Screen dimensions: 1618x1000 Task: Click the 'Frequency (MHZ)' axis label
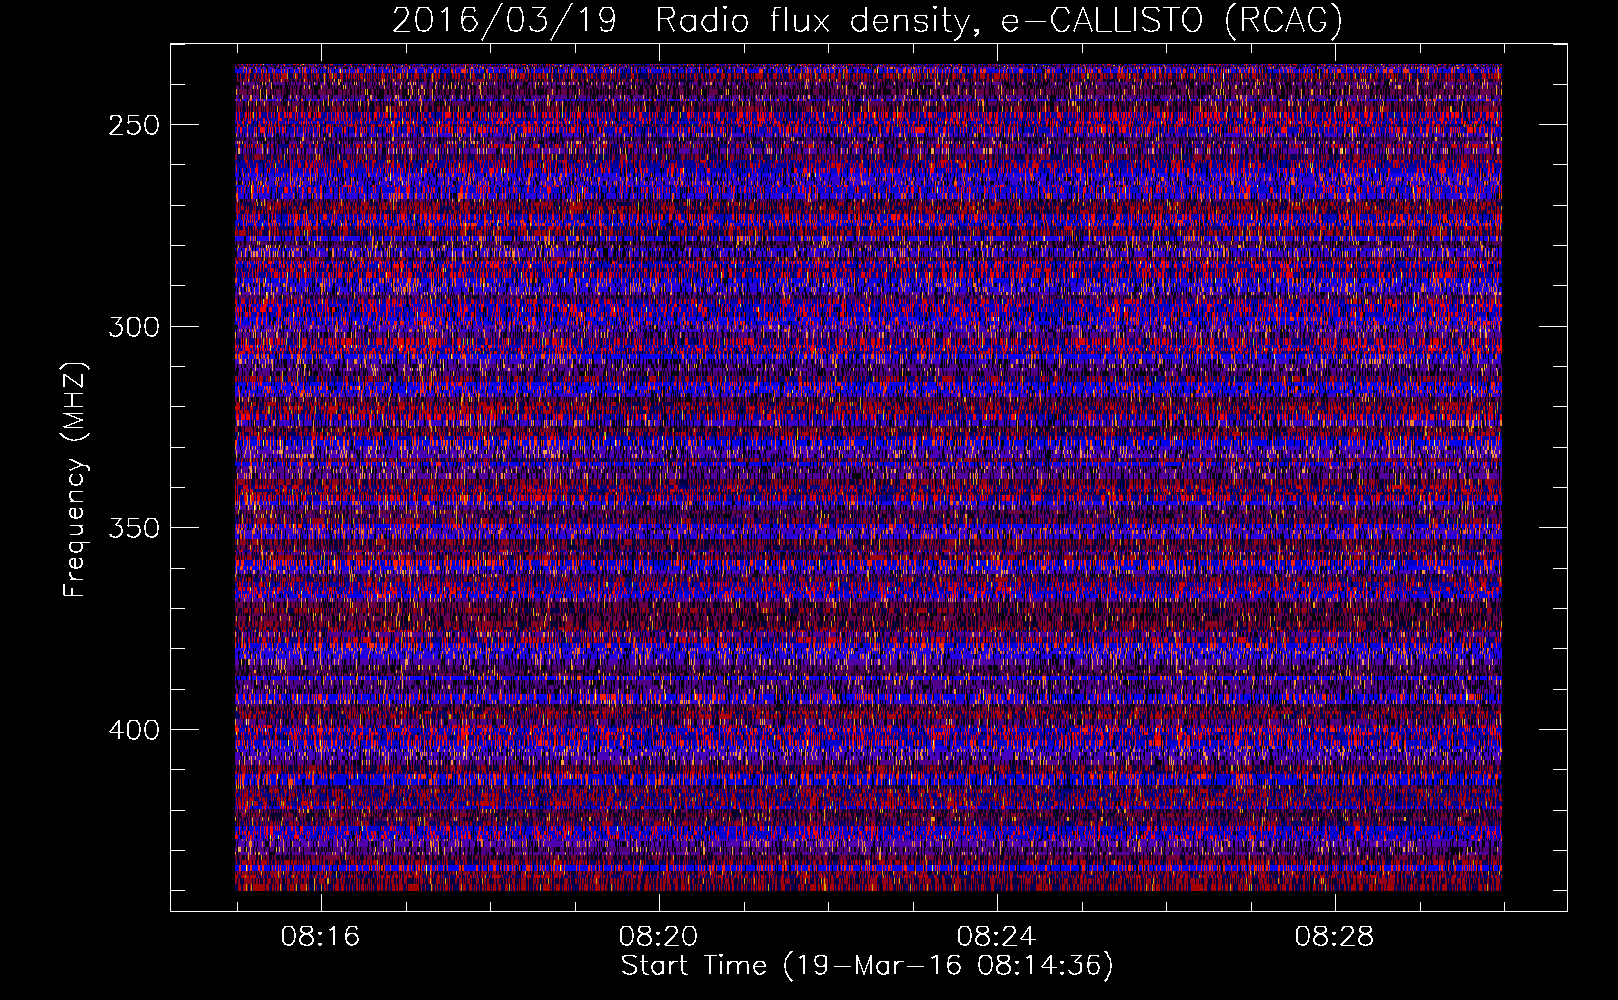click(x=75, y=480)
